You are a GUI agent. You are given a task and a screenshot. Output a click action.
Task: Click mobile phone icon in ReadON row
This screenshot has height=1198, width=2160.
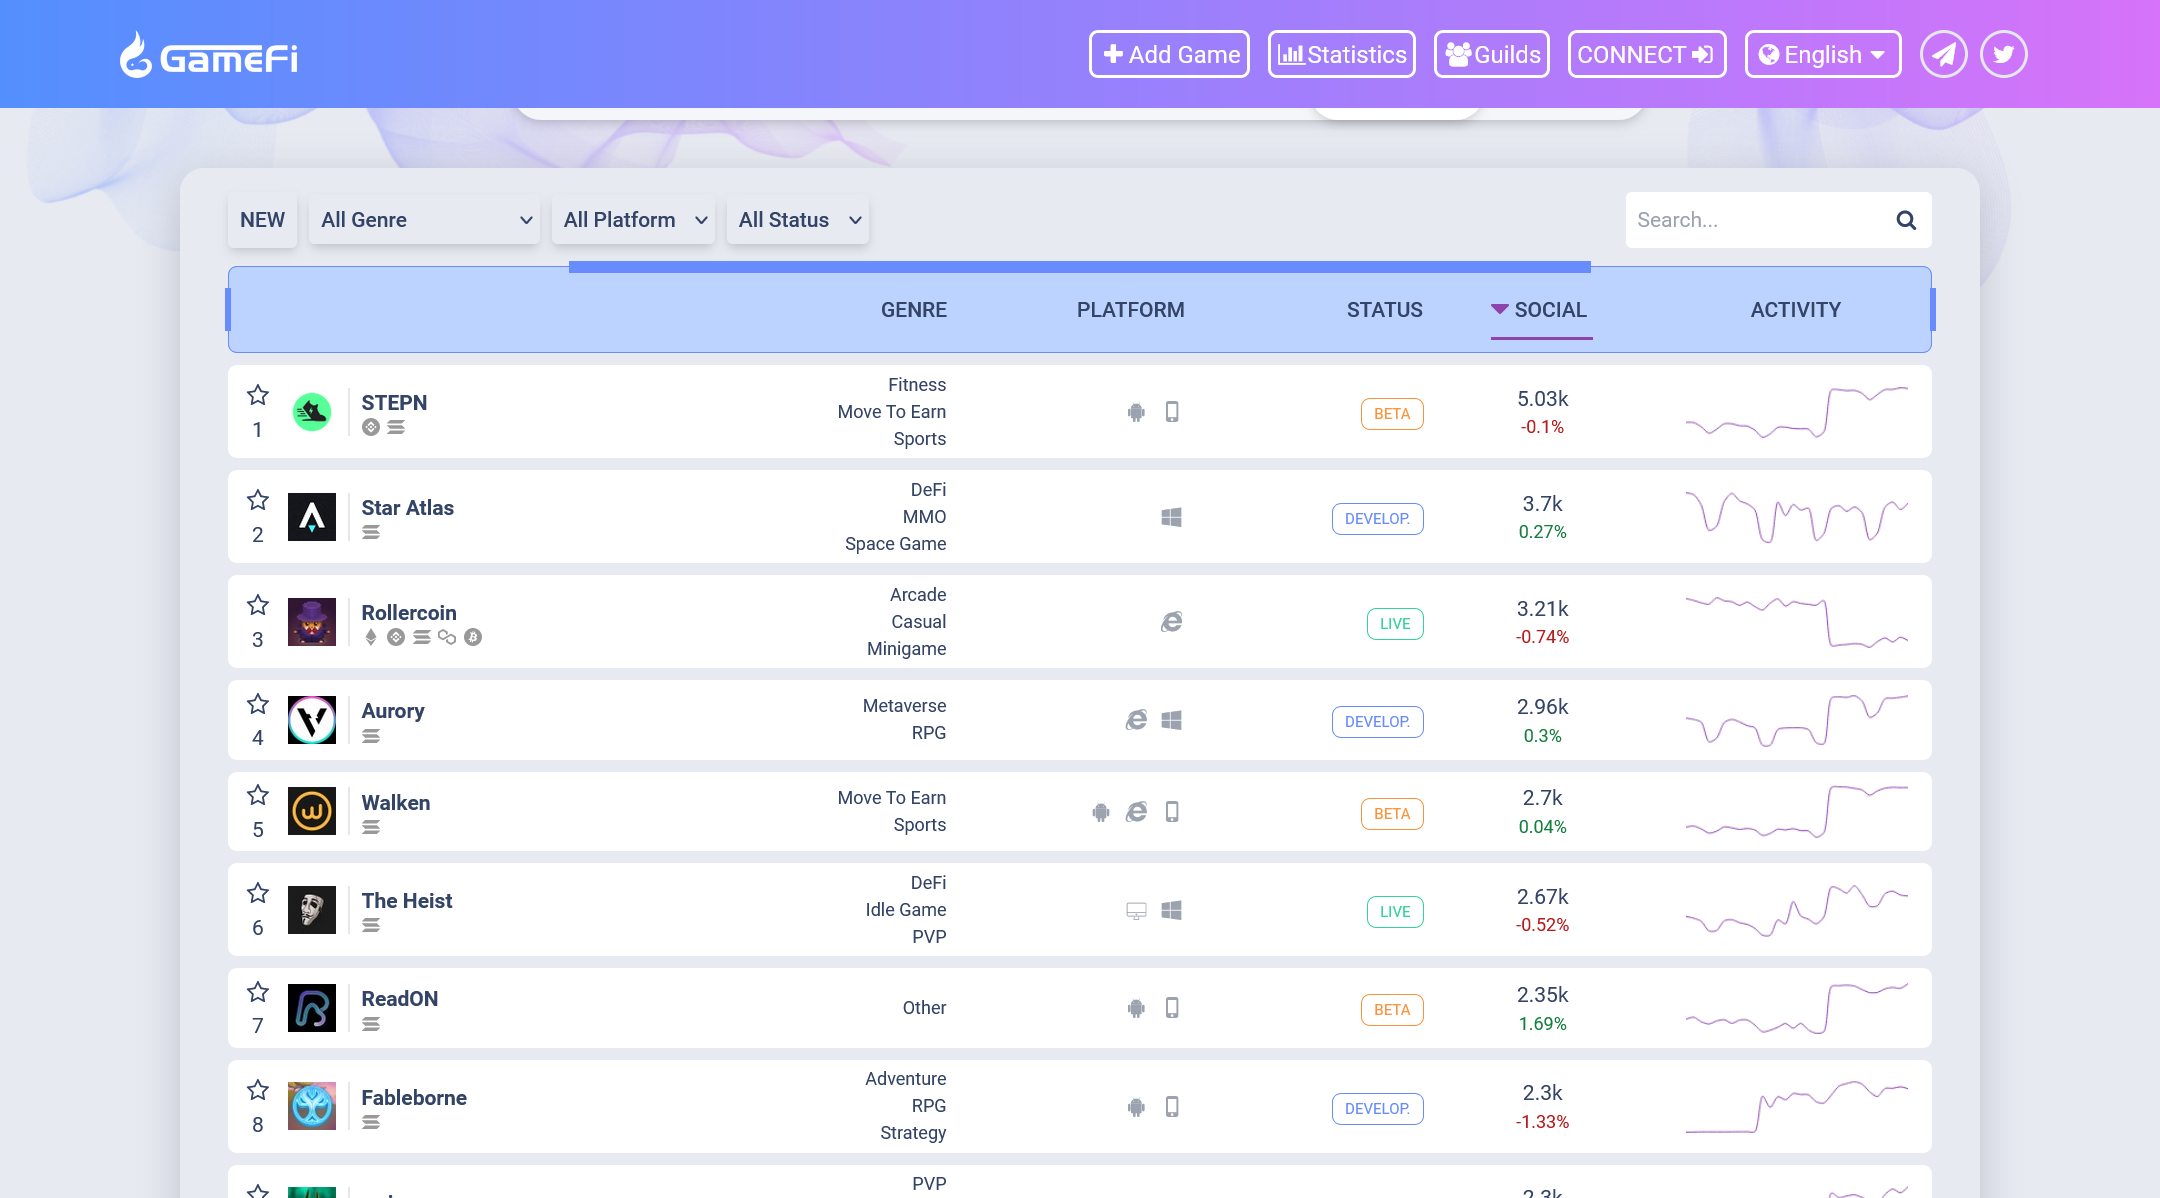point(1172,1008)
